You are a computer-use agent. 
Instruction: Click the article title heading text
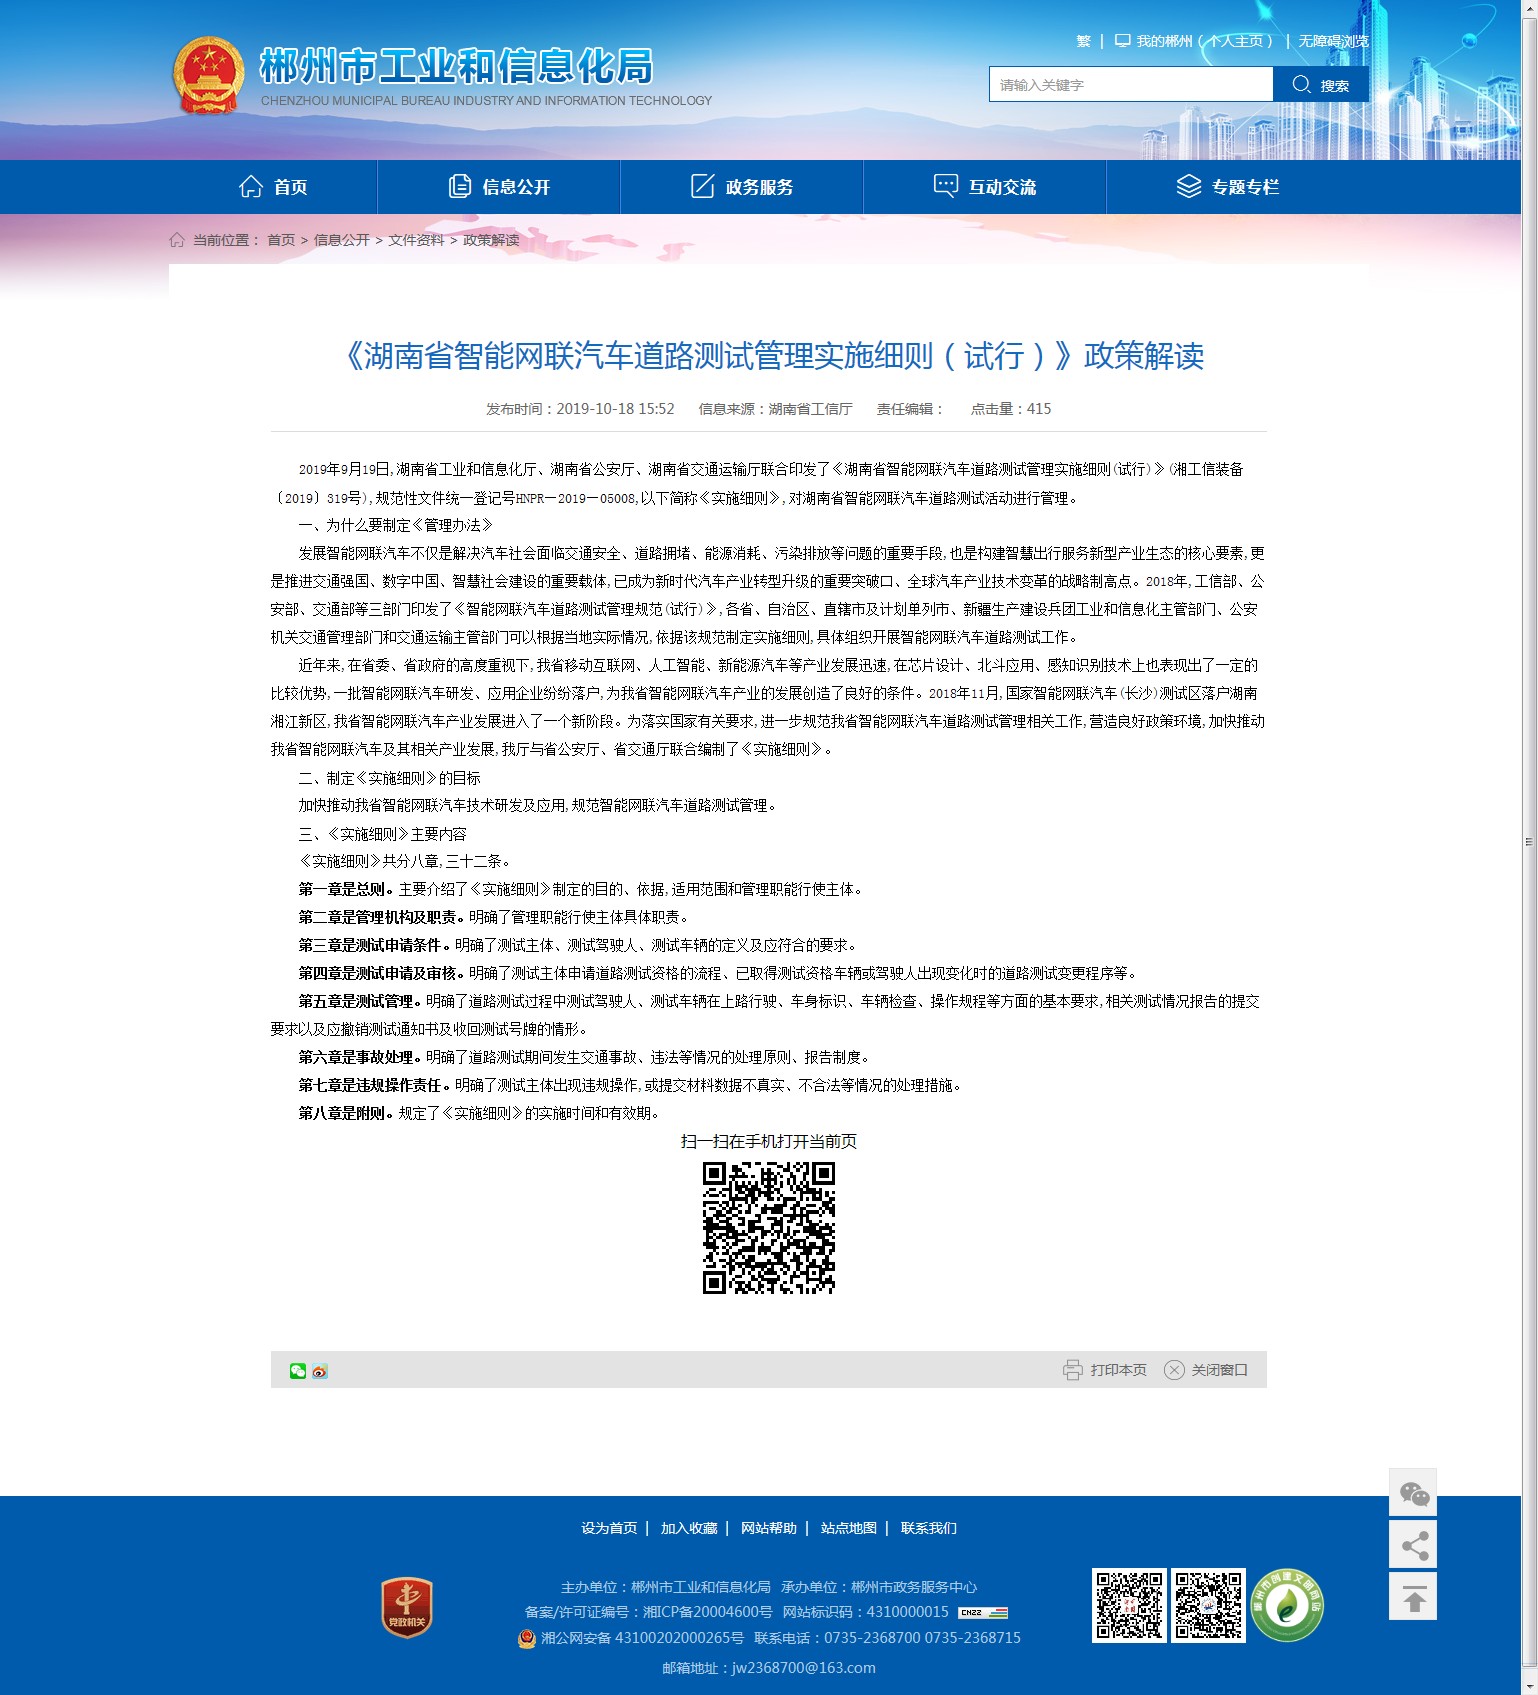769,356
